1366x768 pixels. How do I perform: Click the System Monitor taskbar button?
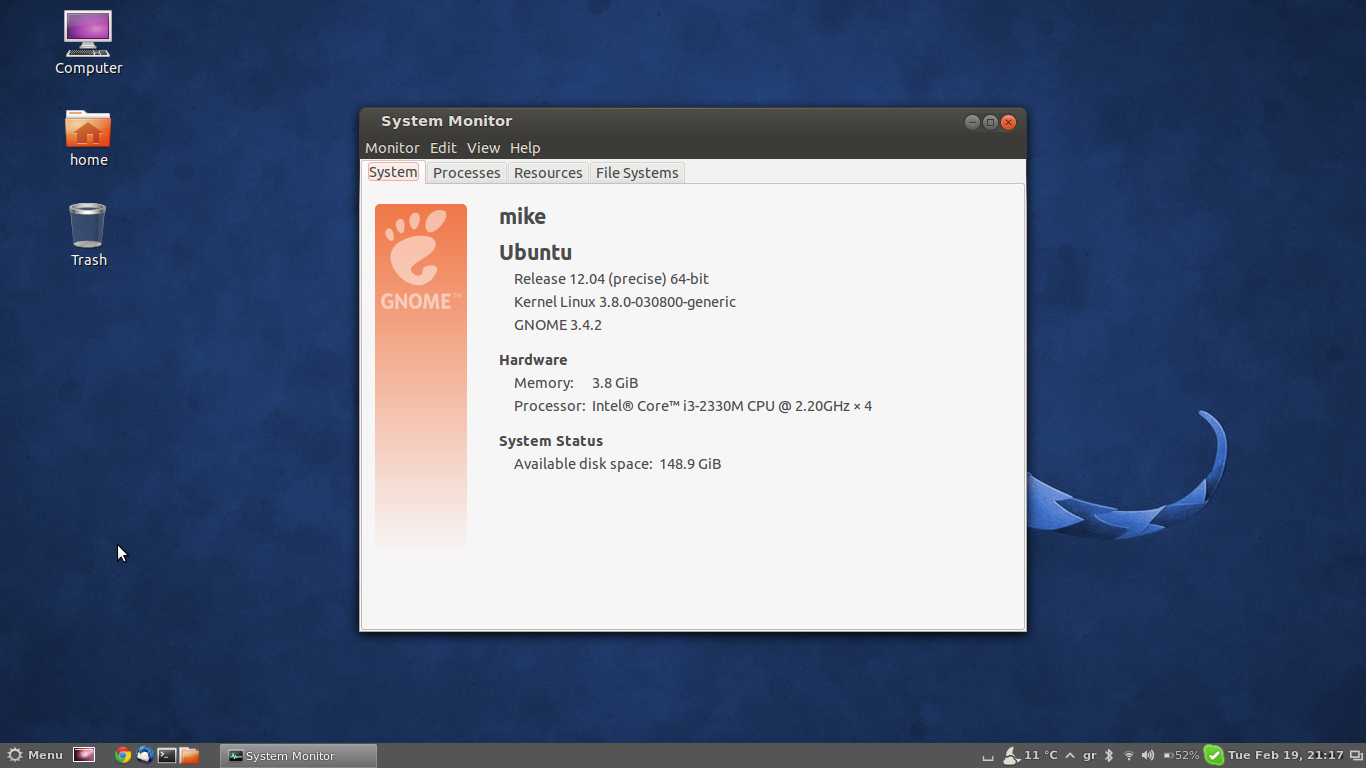[298, 756]
